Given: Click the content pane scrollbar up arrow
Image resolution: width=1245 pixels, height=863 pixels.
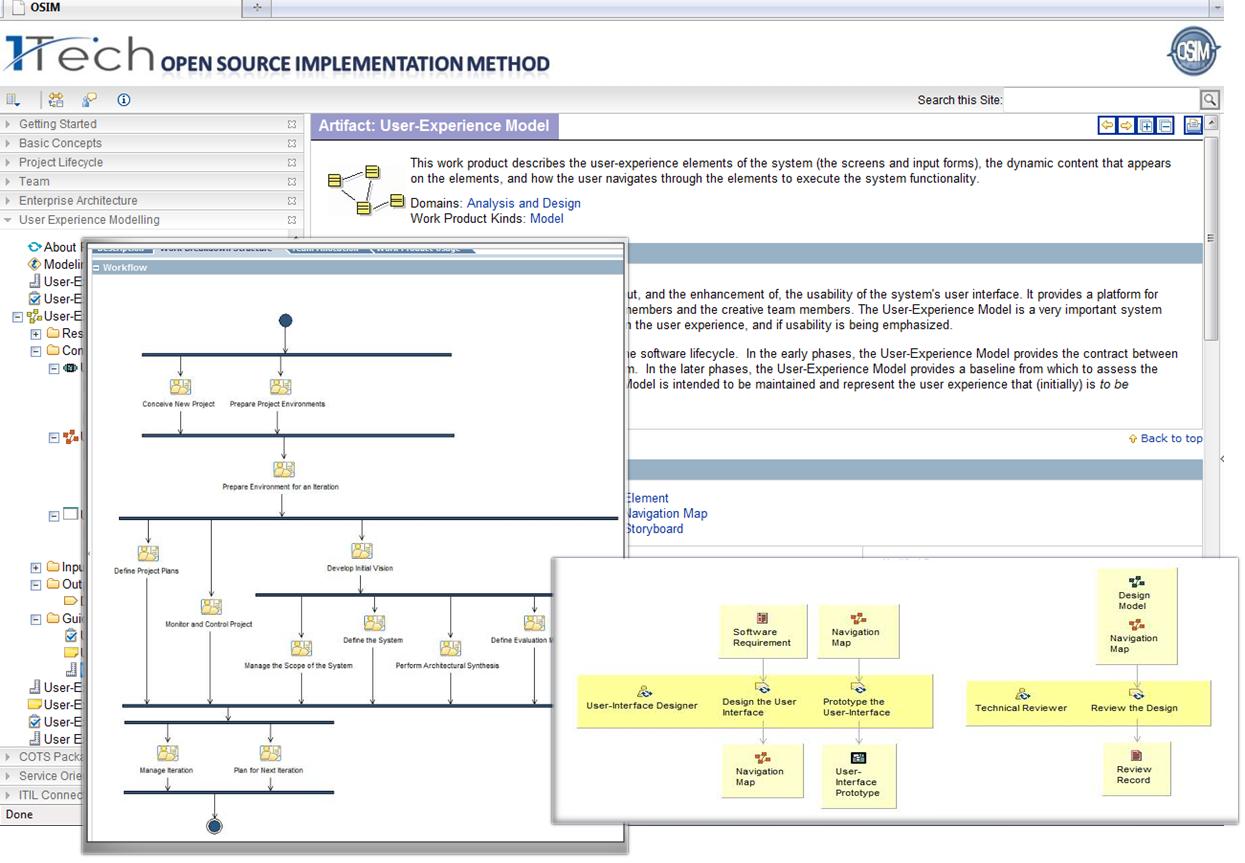Looking at the screenshot, I should click(1211, 123).
